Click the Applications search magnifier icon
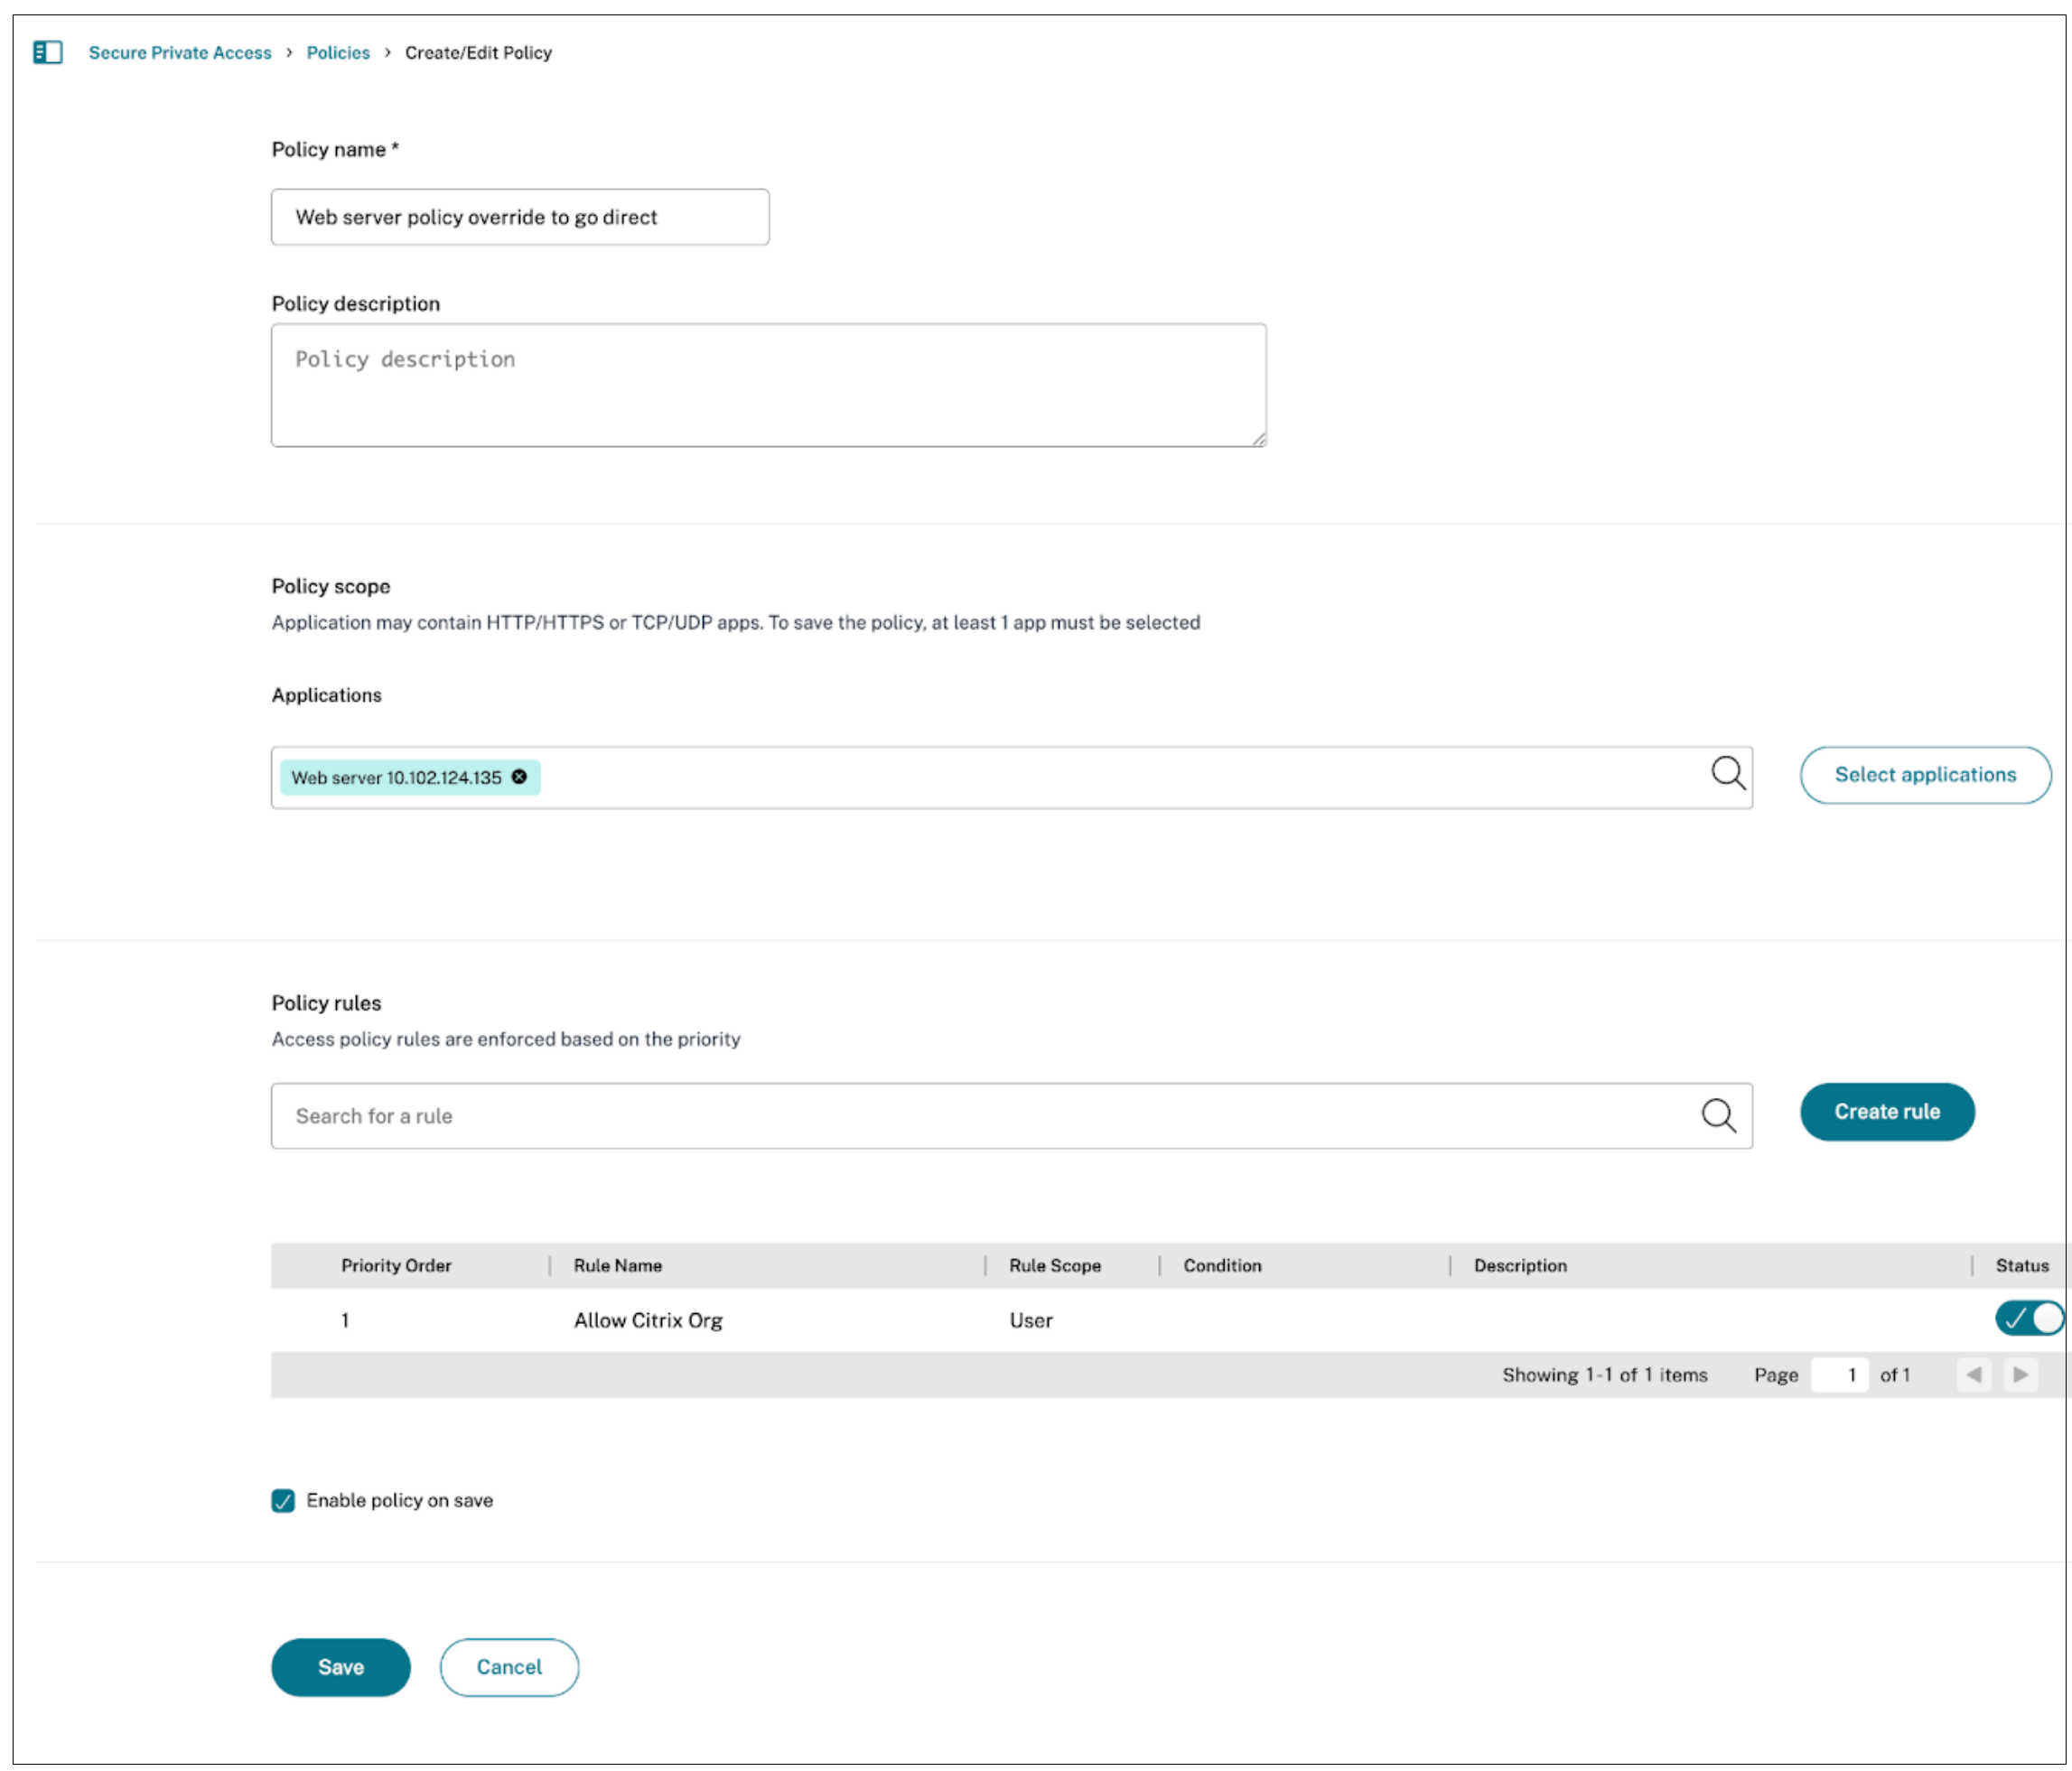 [x=1727, y=773]
